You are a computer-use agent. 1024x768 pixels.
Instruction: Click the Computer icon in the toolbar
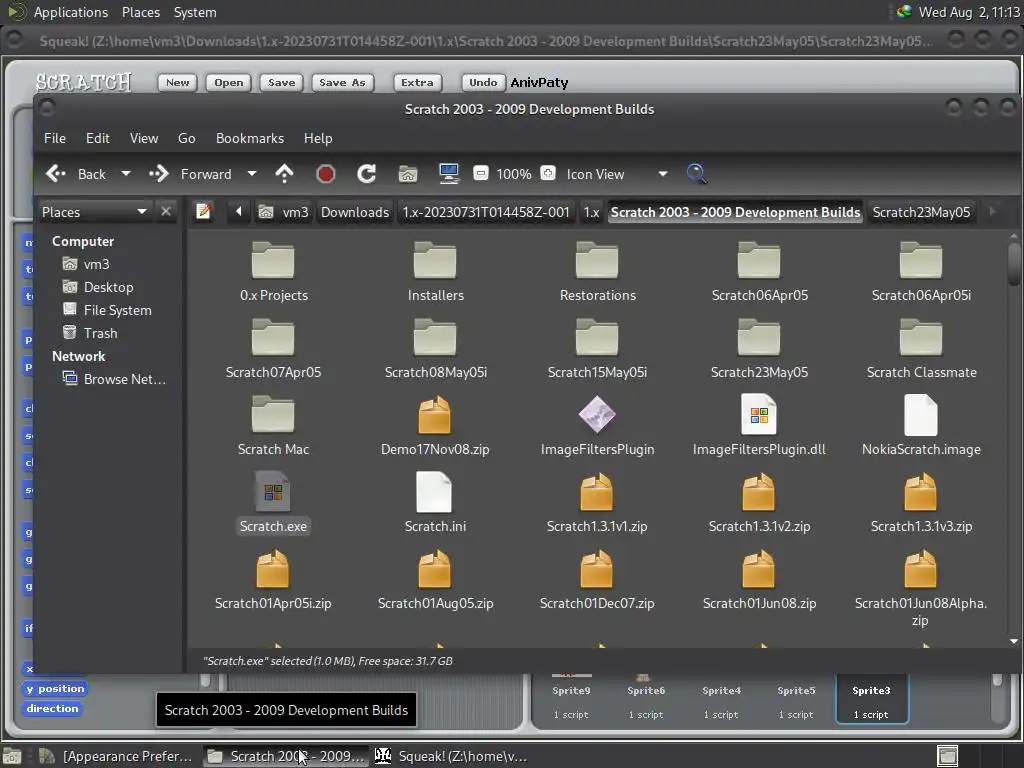point(449,174)
